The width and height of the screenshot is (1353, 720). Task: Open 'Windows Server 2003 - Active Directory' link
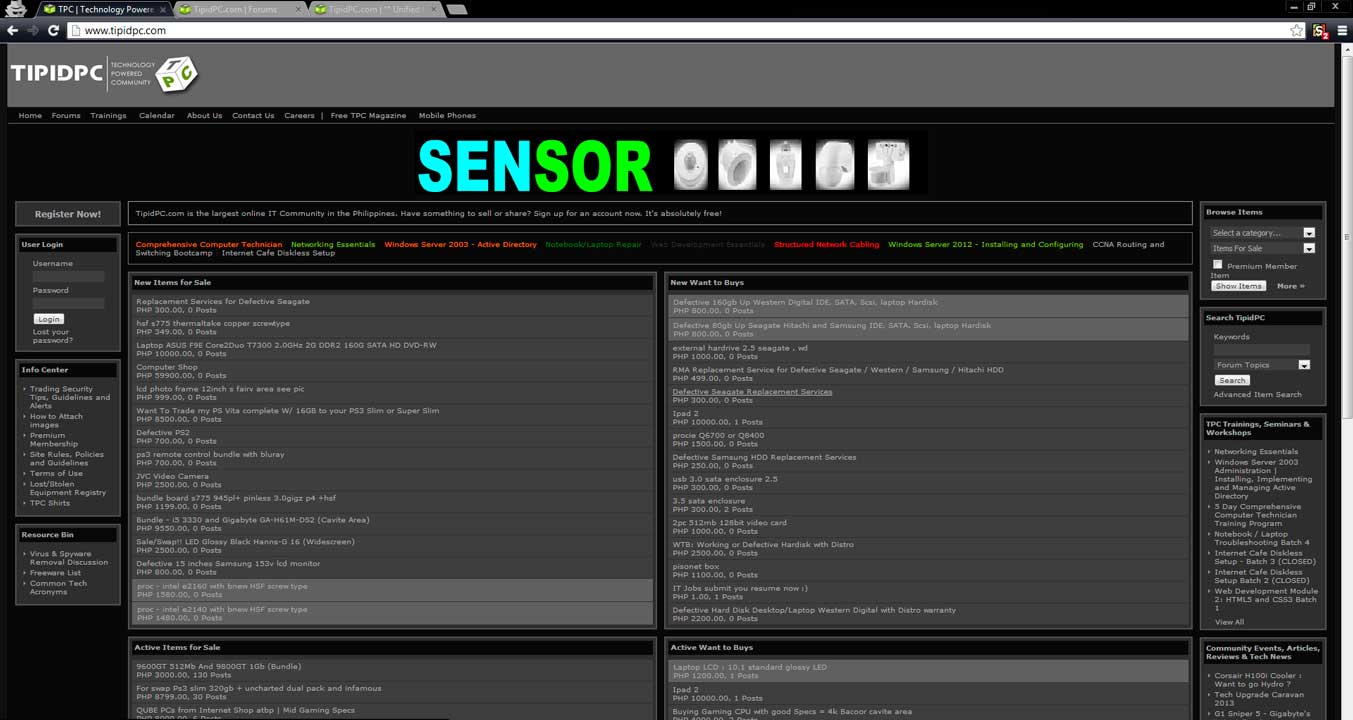460,244
